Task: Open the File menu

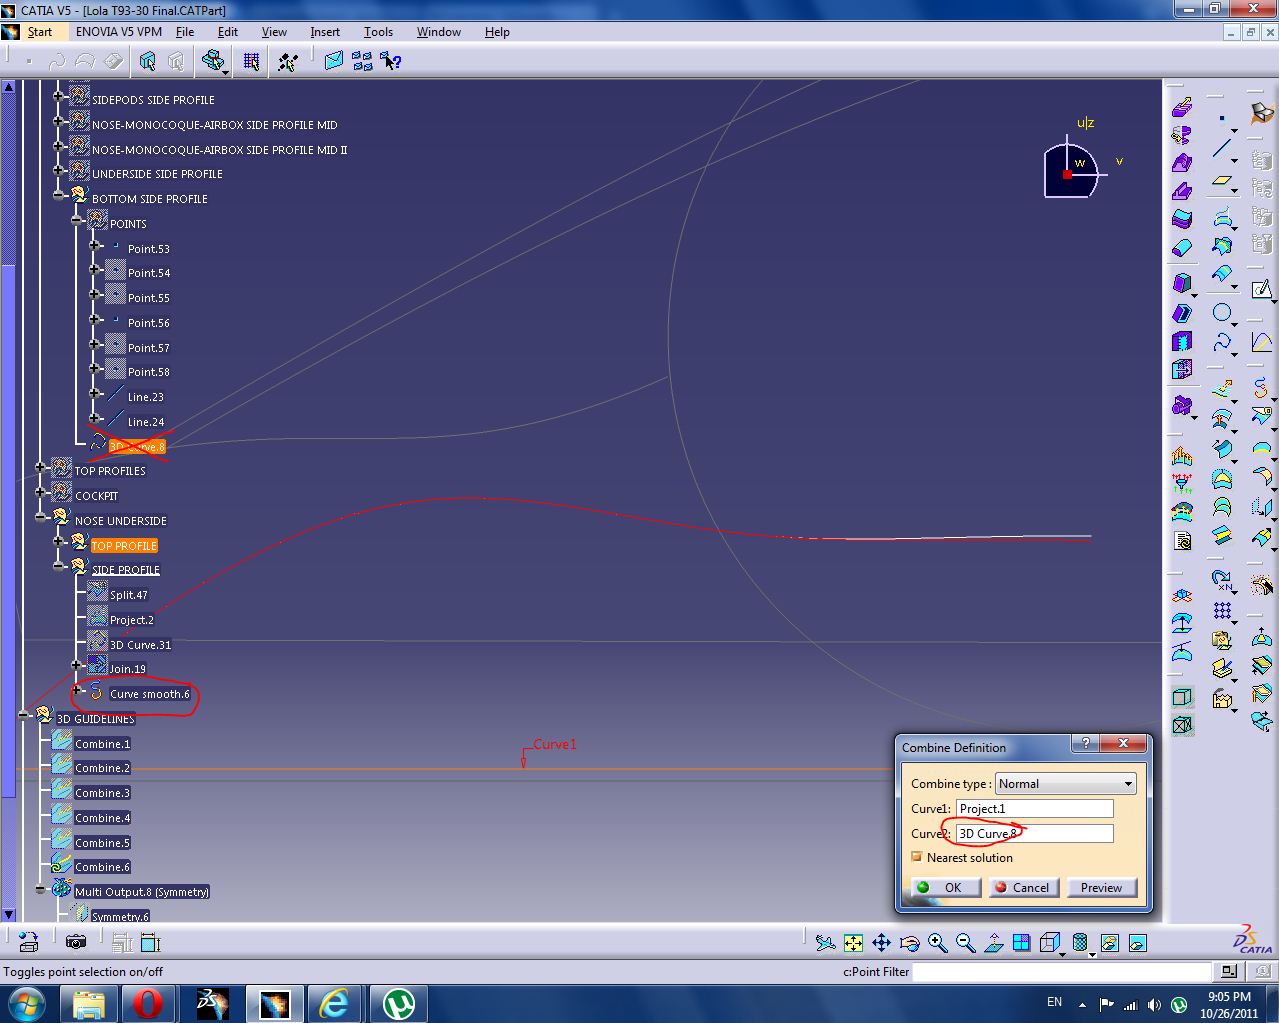Action: [x=185, y=32]
